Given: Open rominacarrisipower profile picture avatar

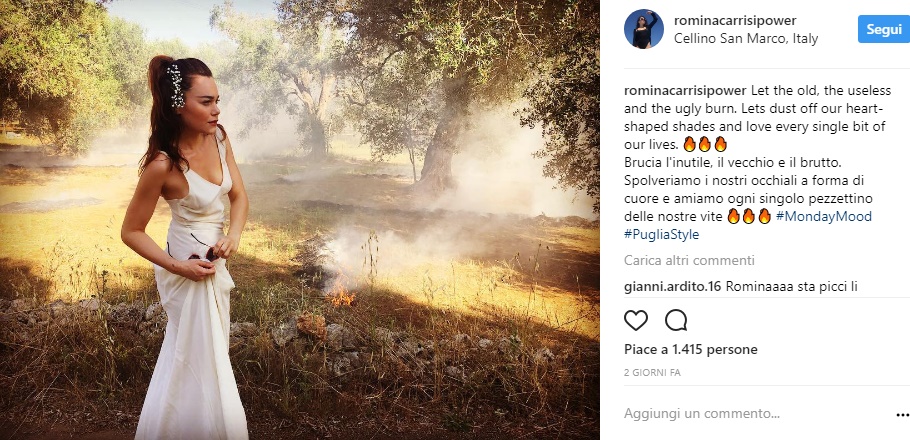Looking at the screenshot, I should tap(644, 29).
